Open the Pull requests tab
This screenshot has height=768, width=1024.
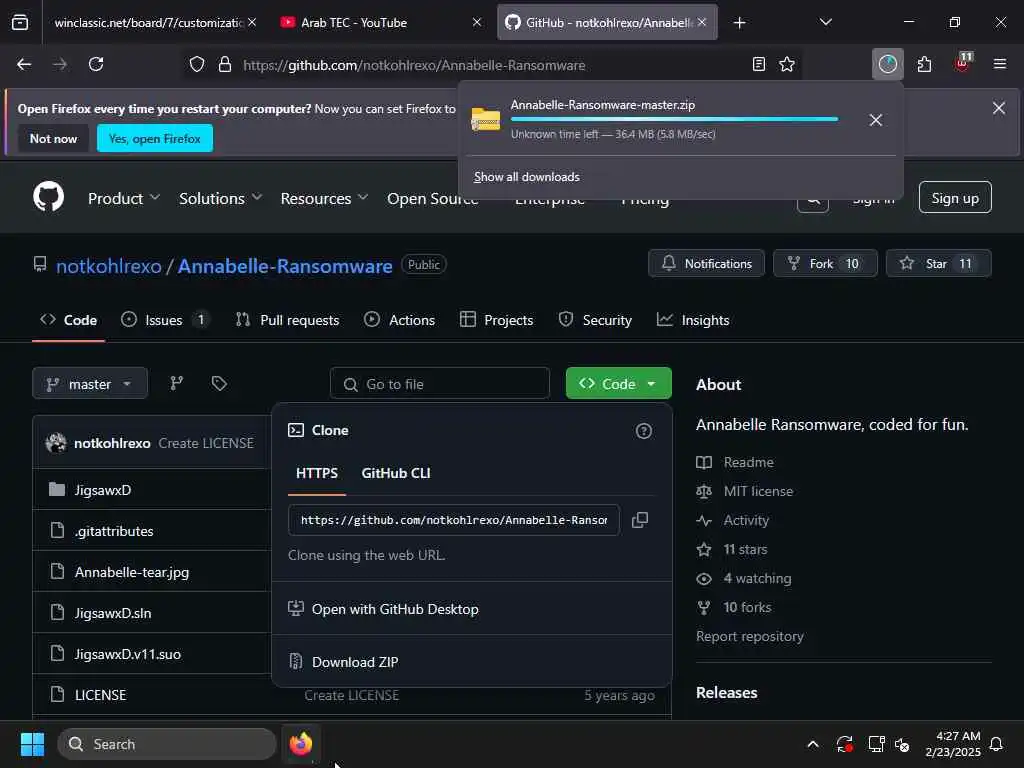click(x=288, y=320)
